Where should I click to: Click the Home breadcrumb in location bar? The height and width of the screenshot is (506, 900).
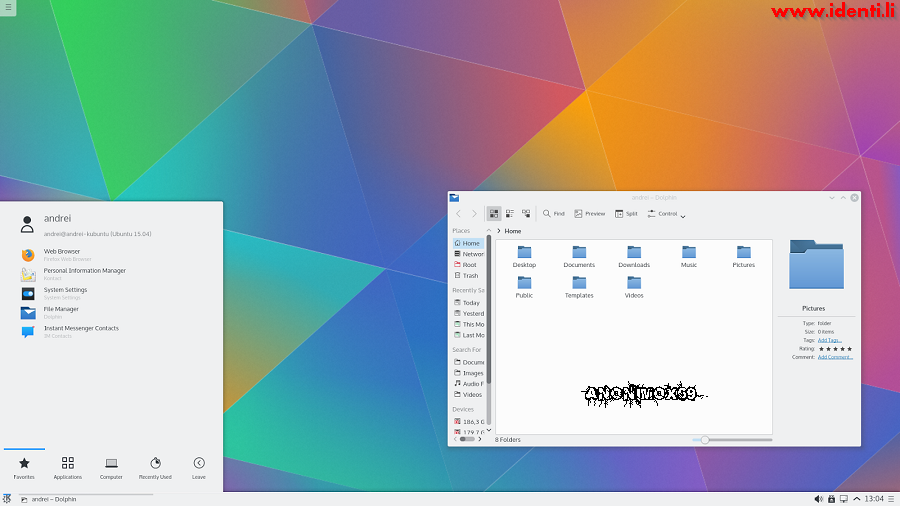point(513,231)
